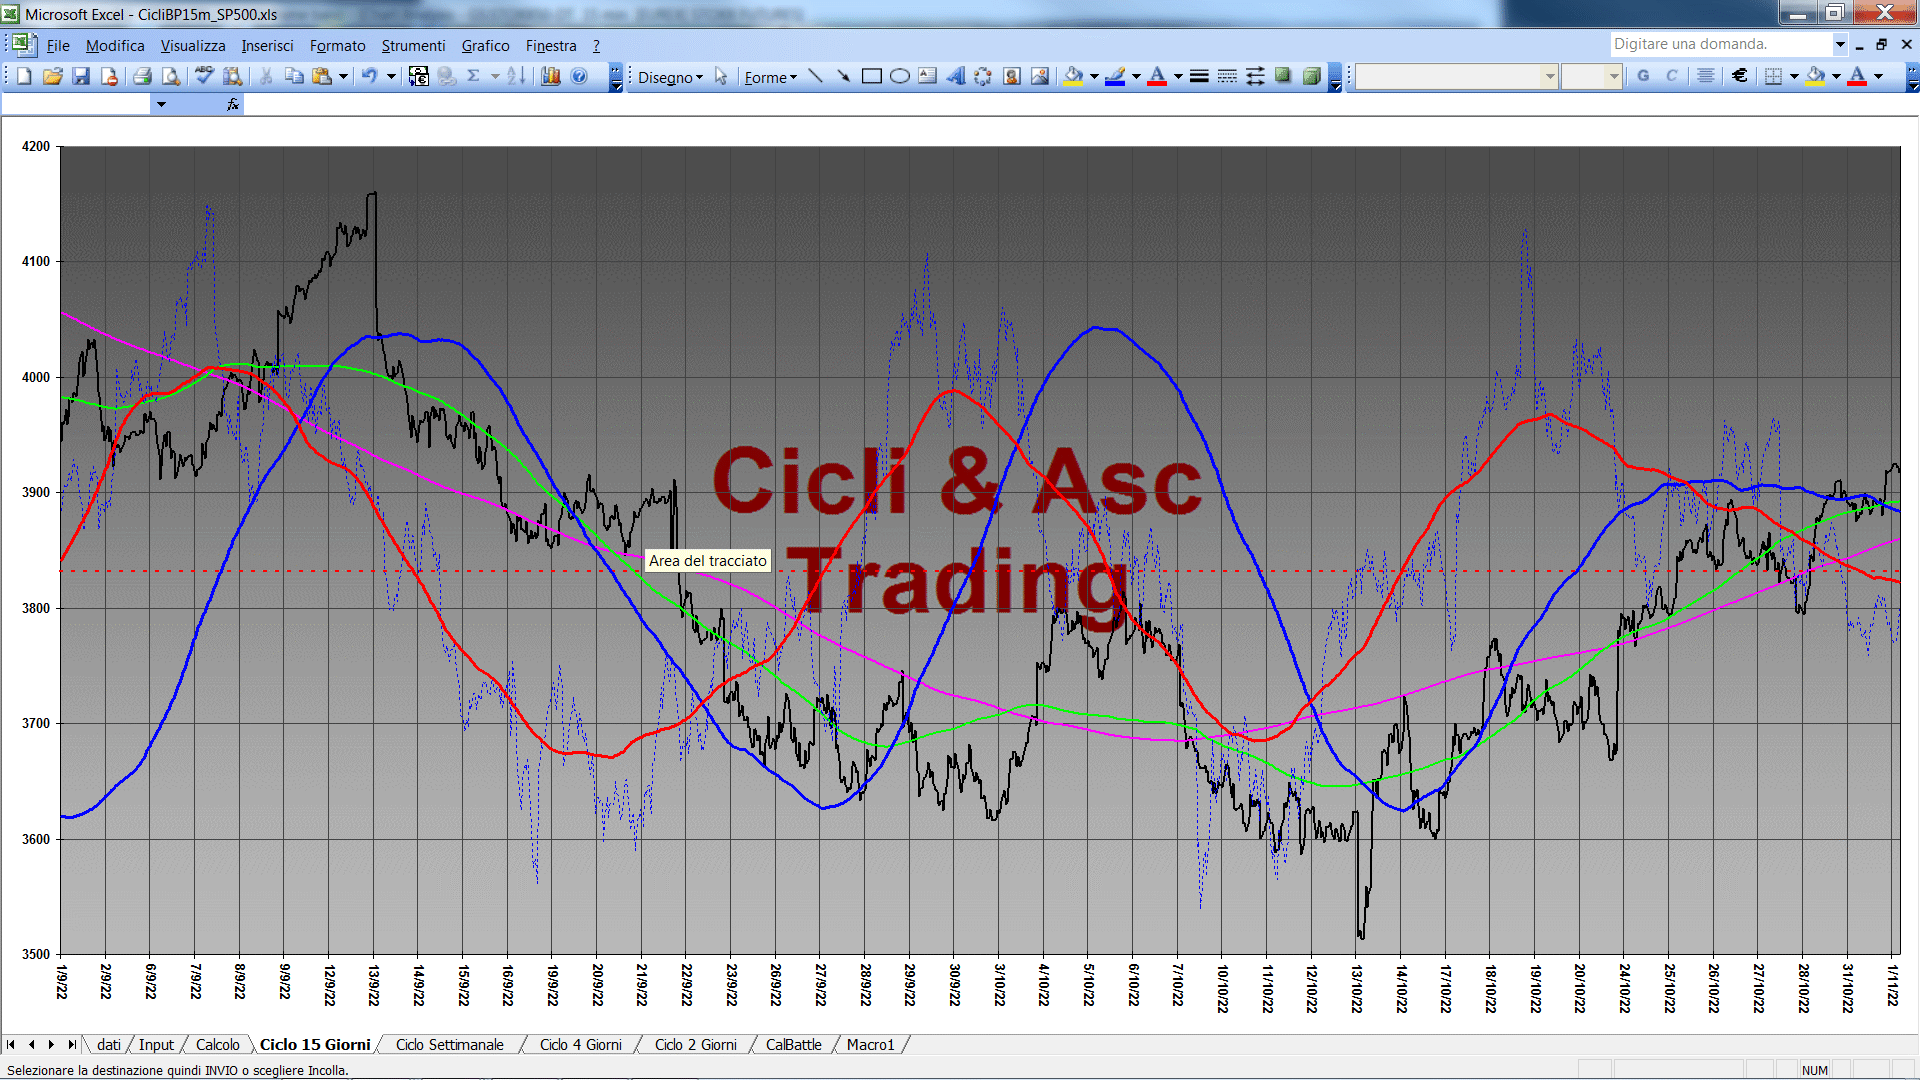Click Drawing toolbar red font color A
Image resolution: width=1920 pixels, height=1080 pixels.
[x=1157, y=77]
